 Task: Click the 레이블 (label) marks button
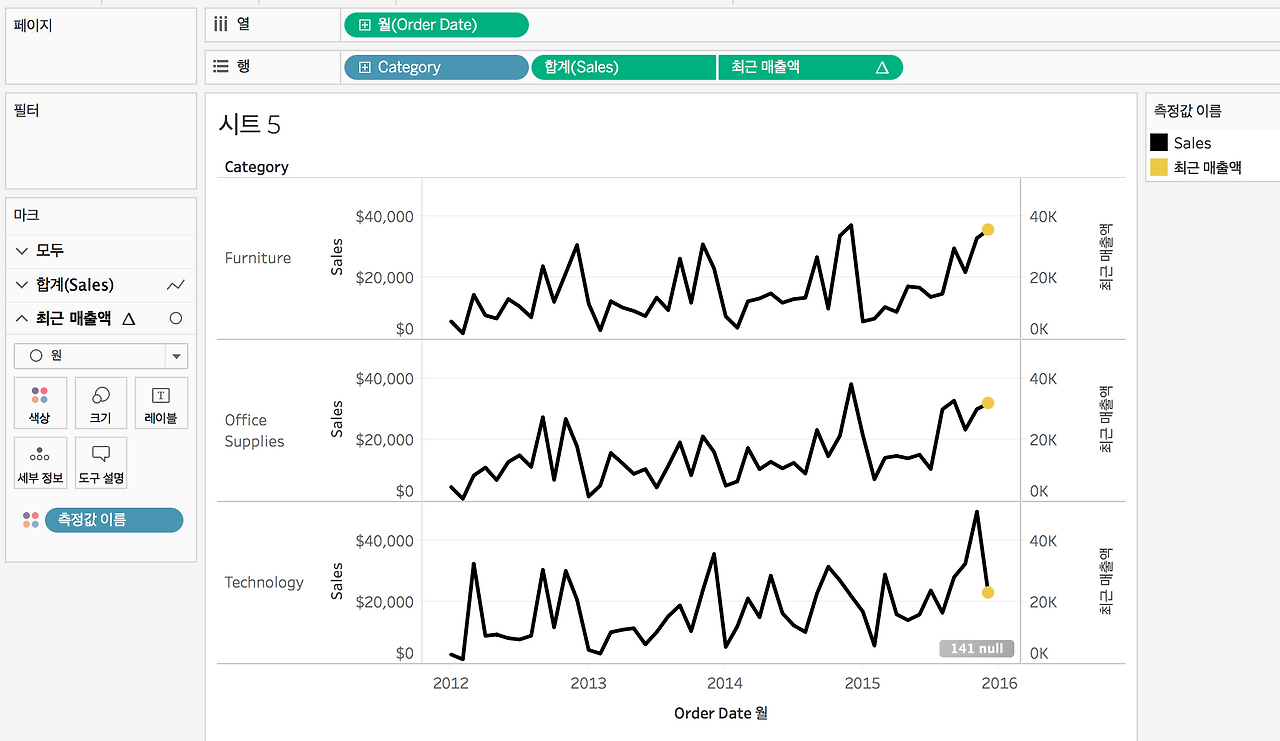(x=161, y=403)
